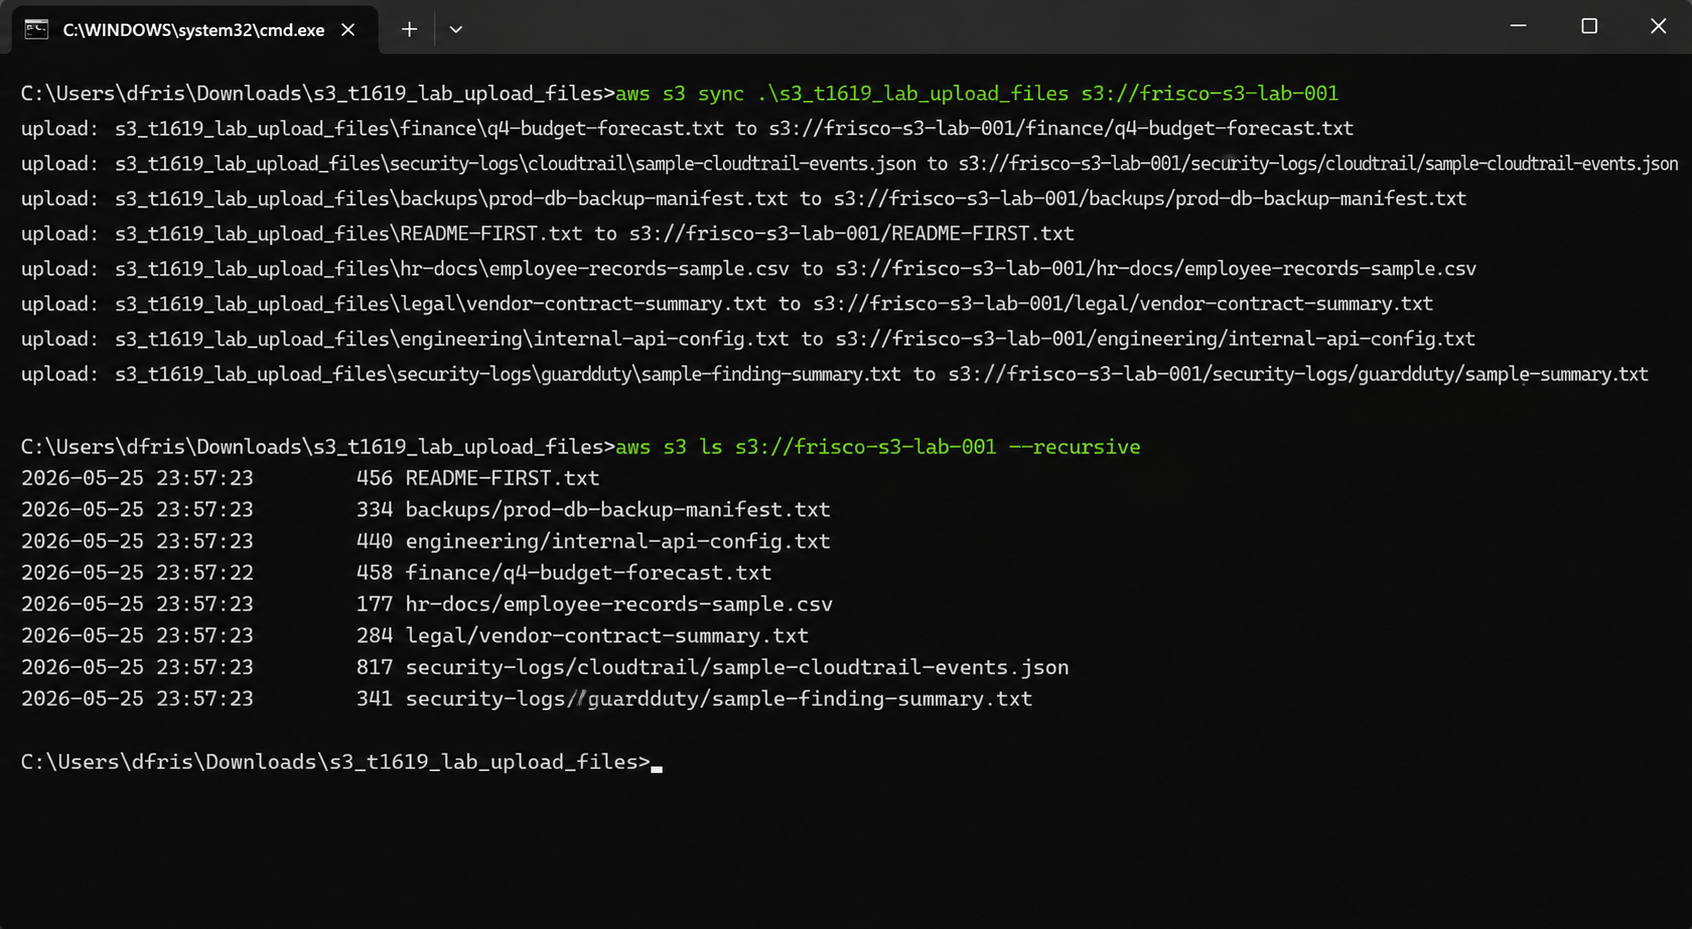1692x929 pixels.
Task: Maximize the terminal window
Action: (x=1589, y=27)
